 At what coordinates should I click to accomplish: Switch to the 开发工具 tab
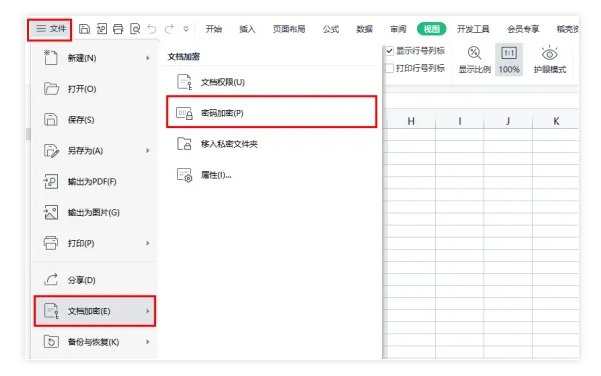[x=473, y=29]
